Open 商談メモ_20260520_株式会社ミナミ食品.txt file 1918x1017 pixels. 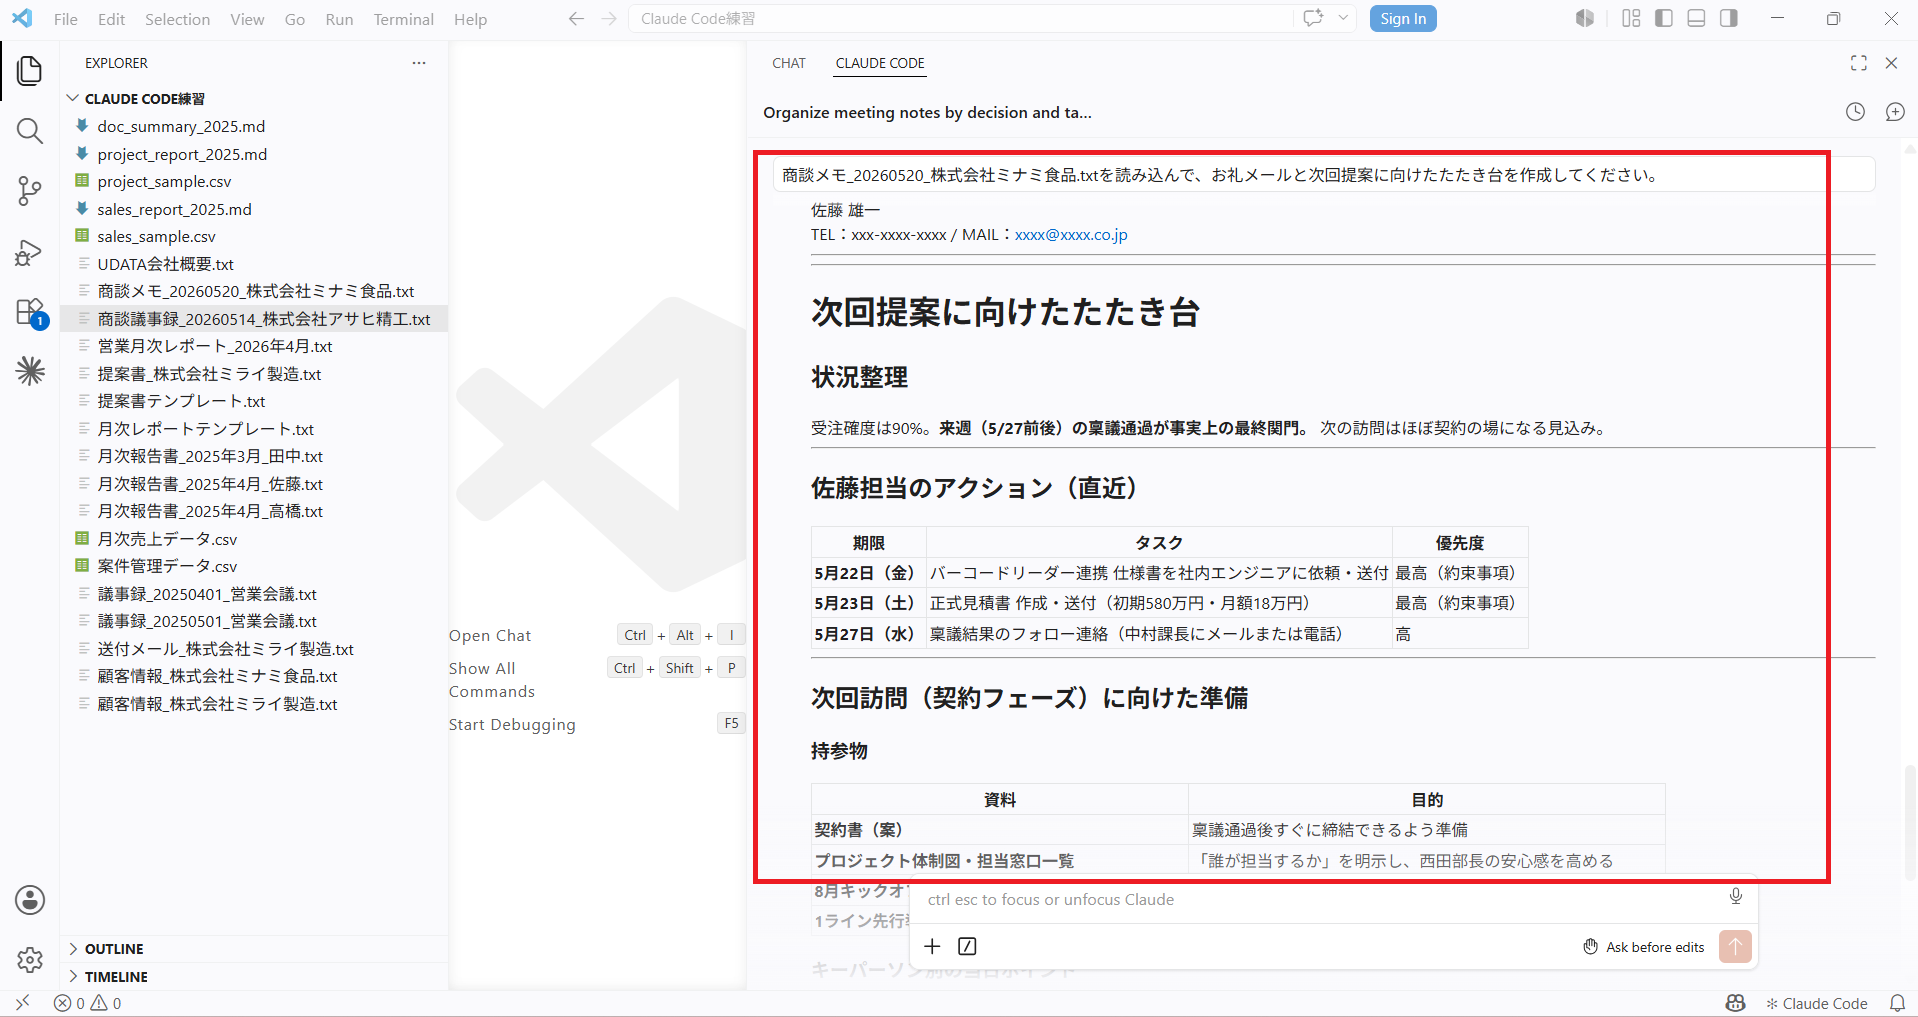255,291
